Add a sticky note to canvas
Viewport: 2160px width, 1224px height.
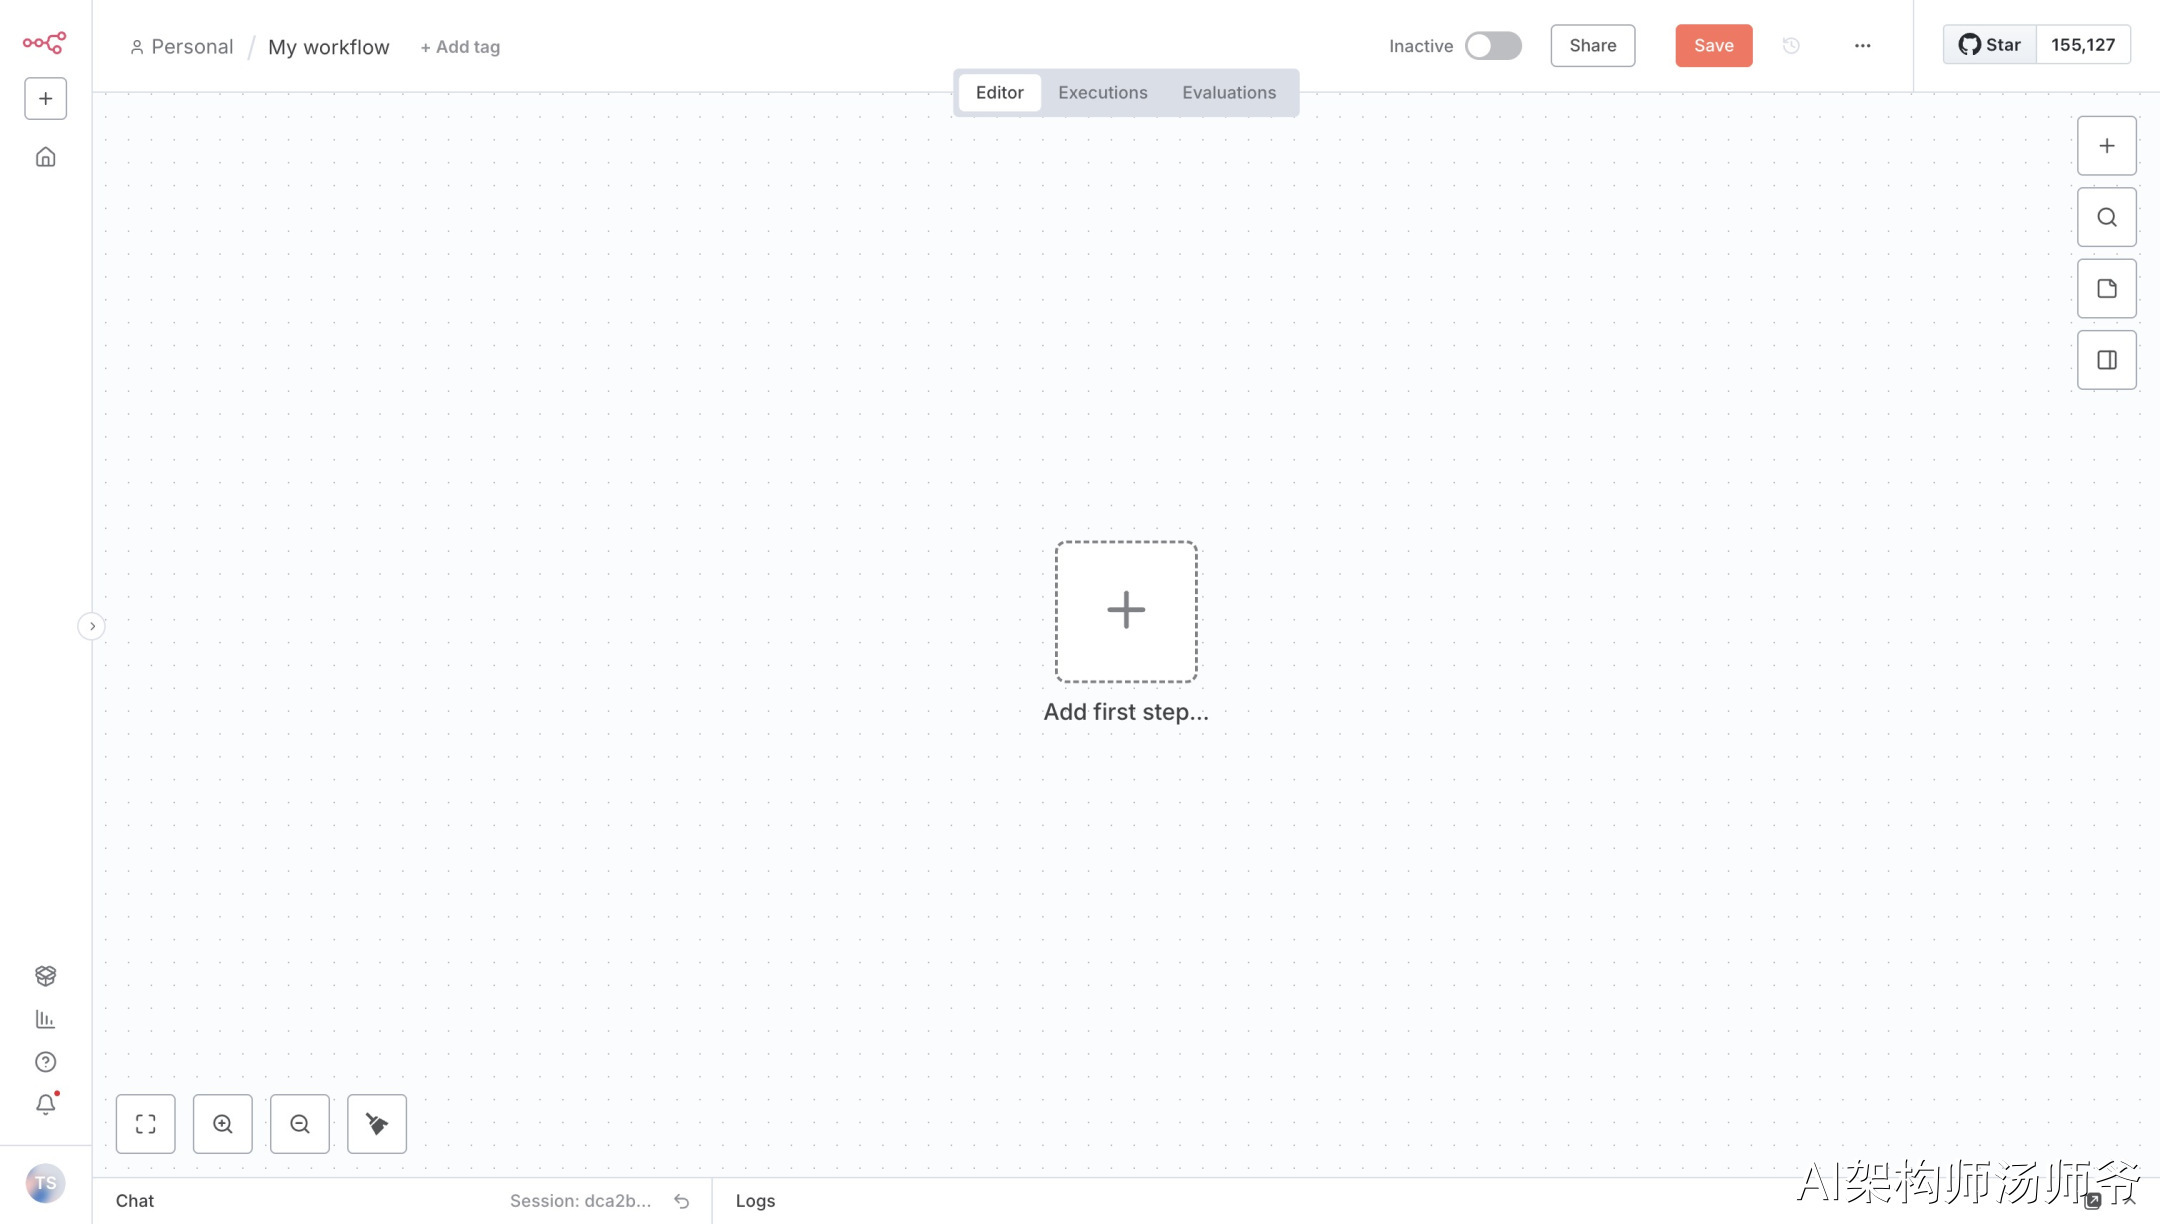click(x=2106, y=289)
